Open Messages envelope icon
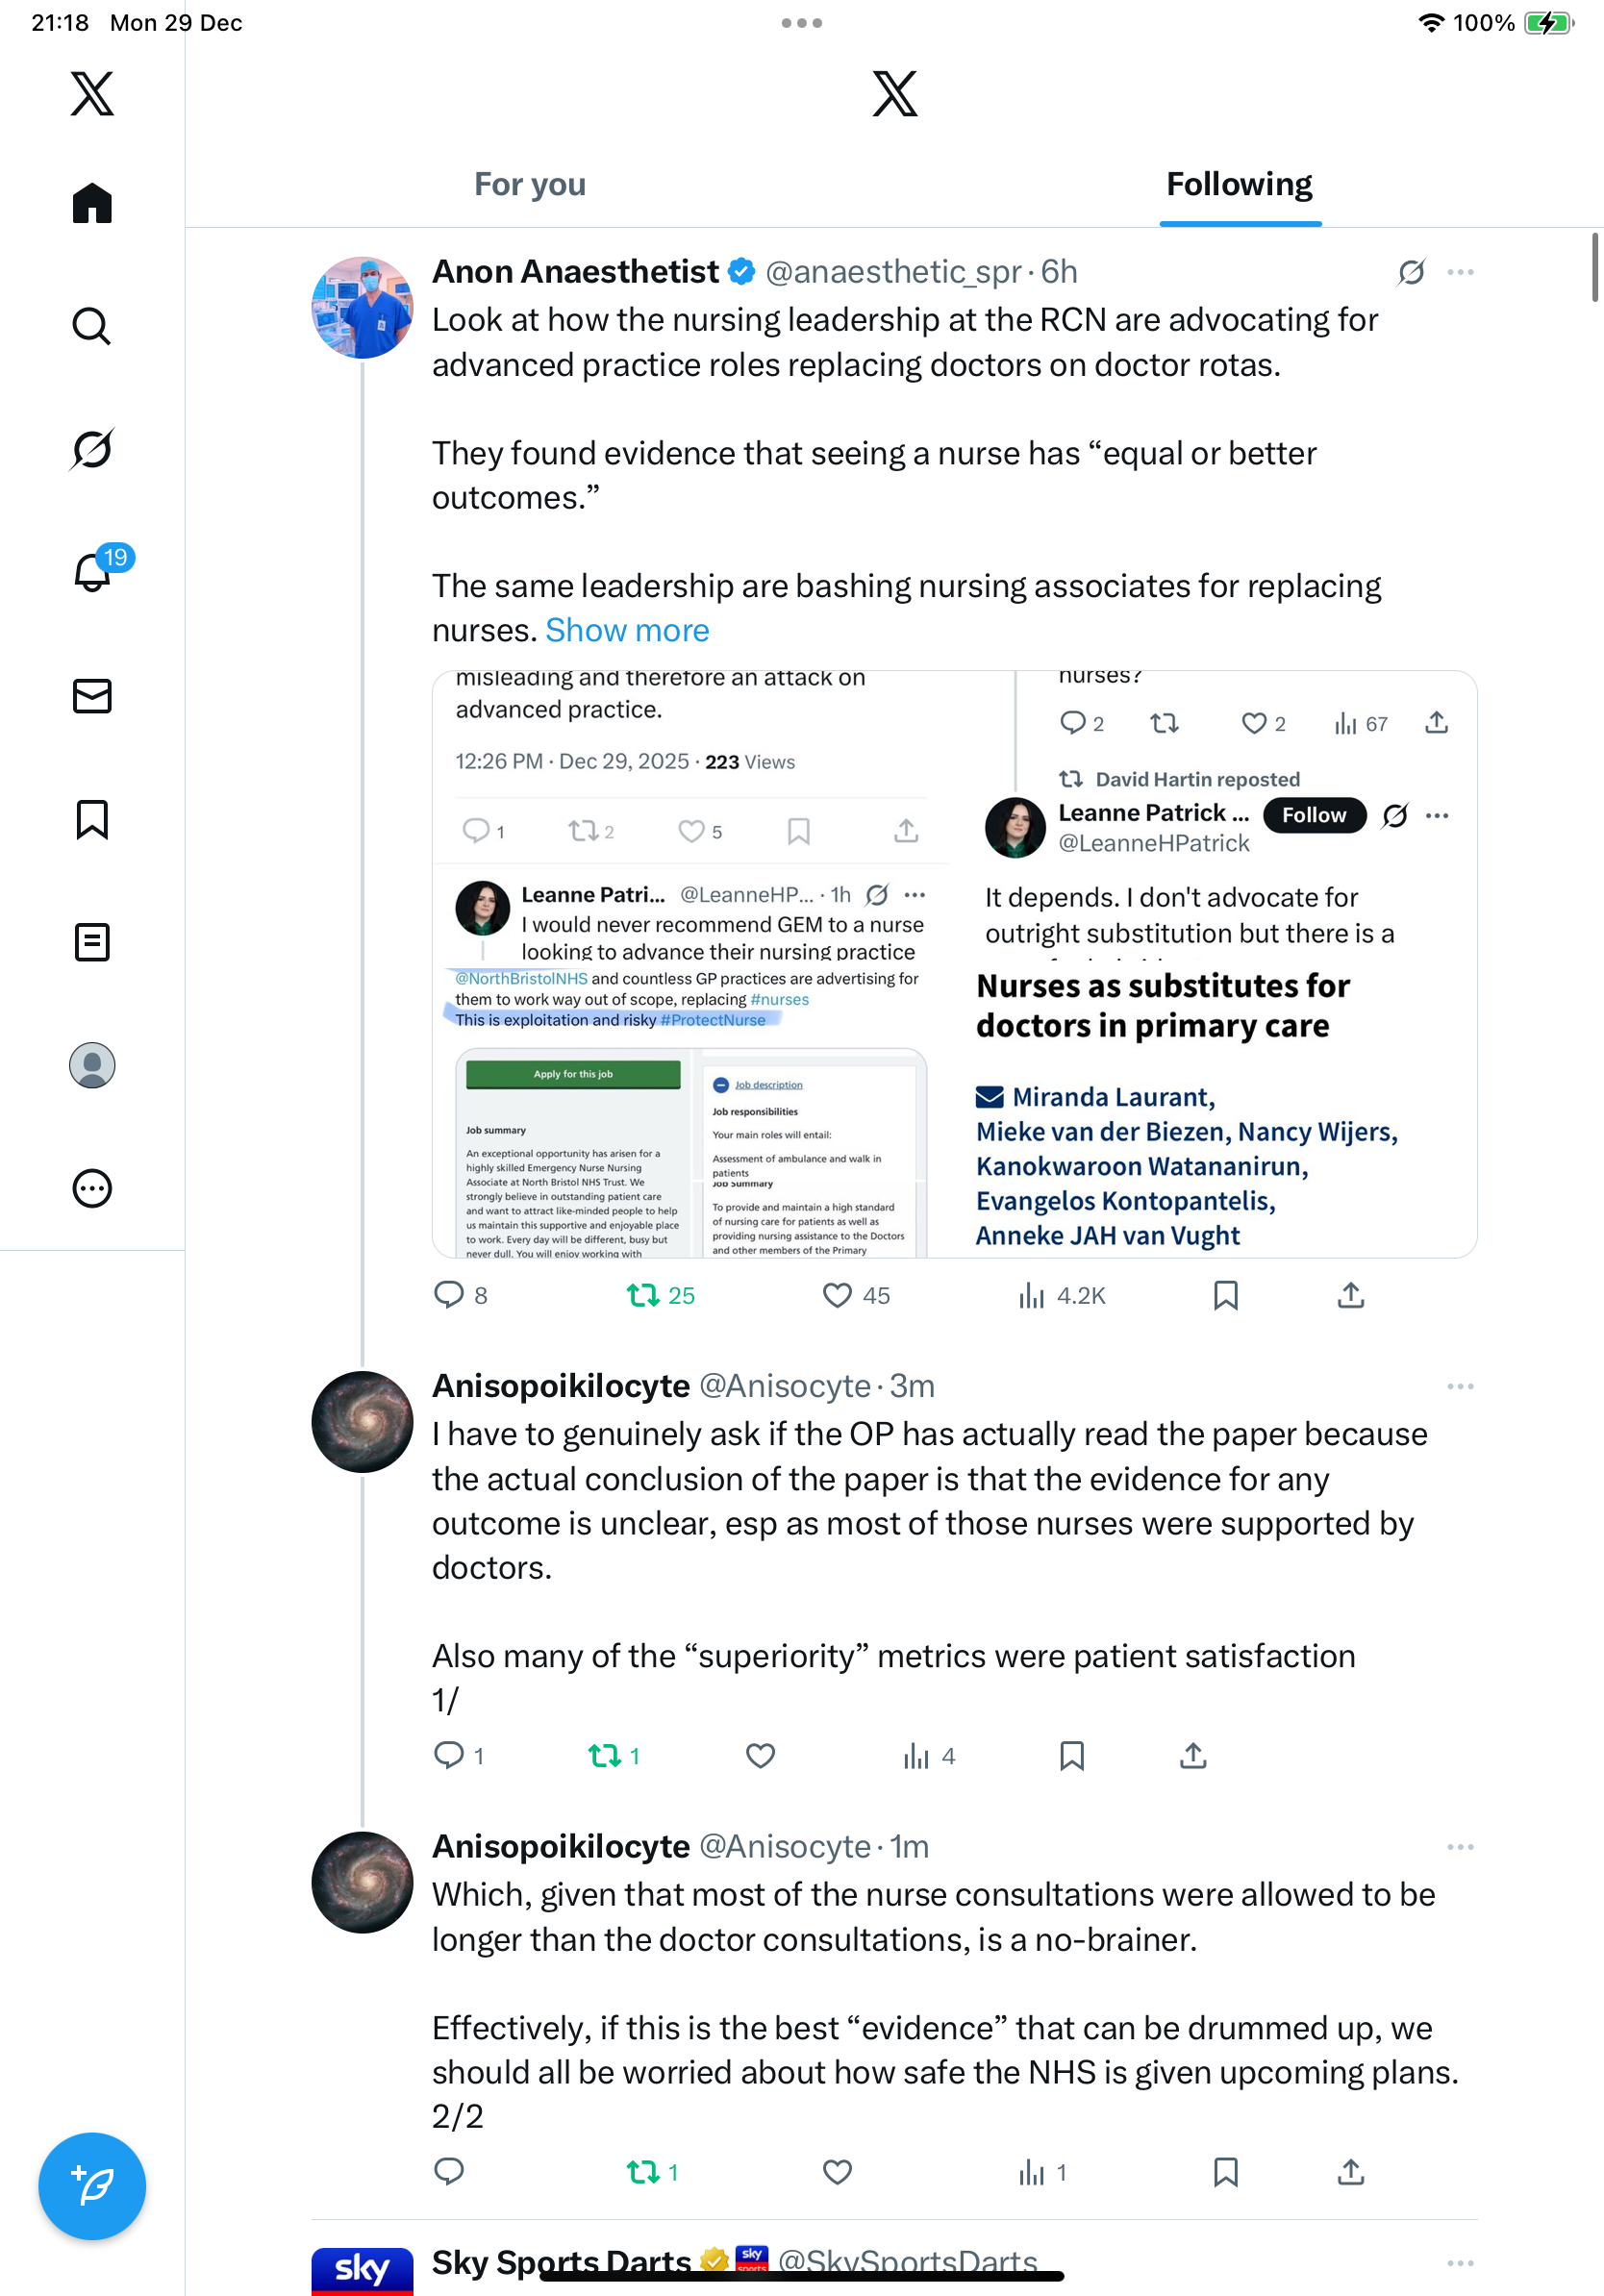1604x2296 pixels. tap(92, 696)
